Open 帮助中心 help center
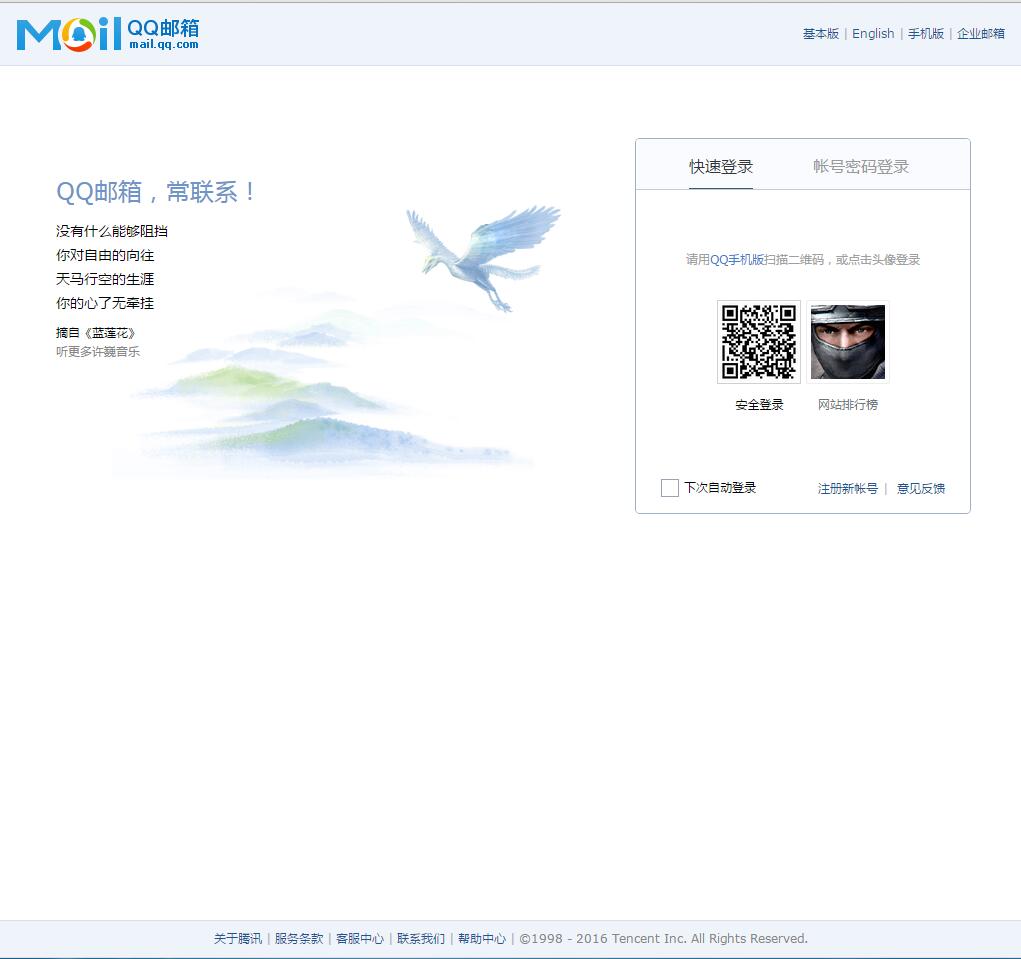This screenshot has height=959, width=1021. click(x=482, y=938)
